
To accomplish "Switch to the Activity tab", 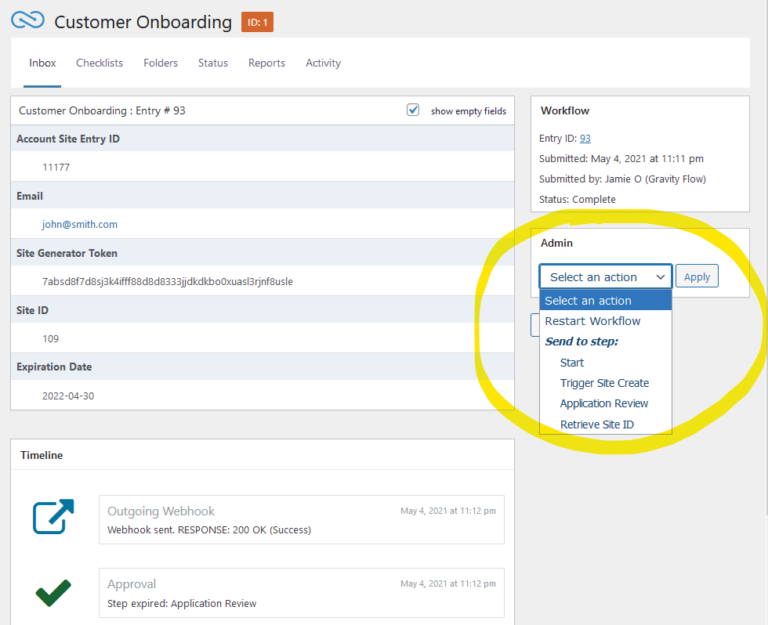I will coord(323,63).
